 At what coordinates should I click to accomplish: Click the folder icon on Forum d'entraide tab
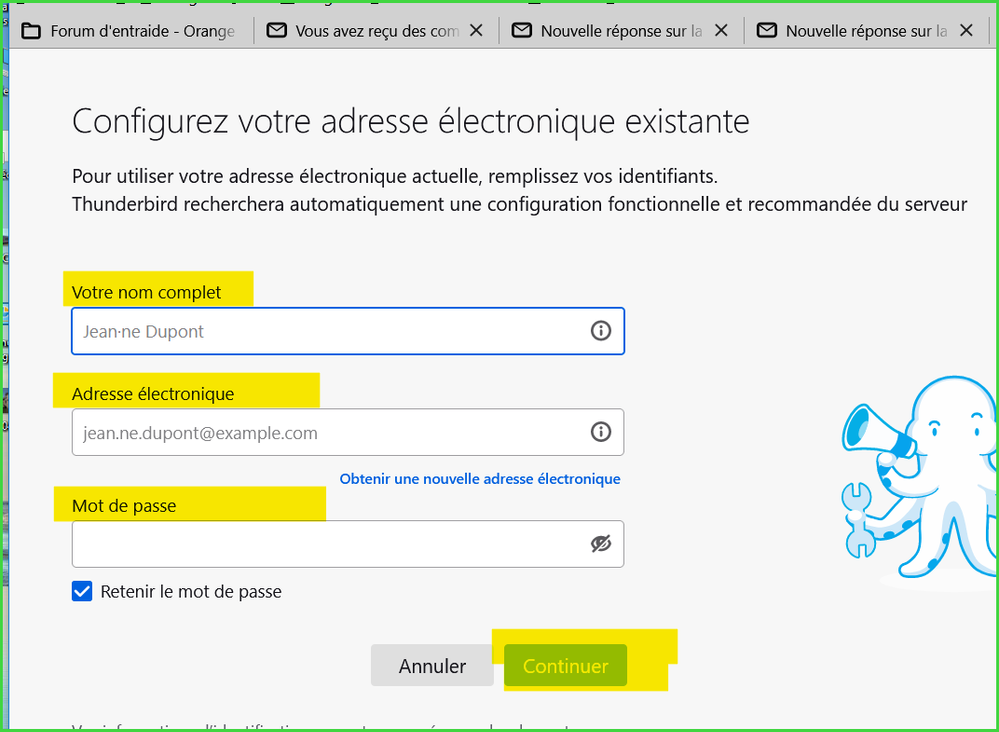[32, 31]
